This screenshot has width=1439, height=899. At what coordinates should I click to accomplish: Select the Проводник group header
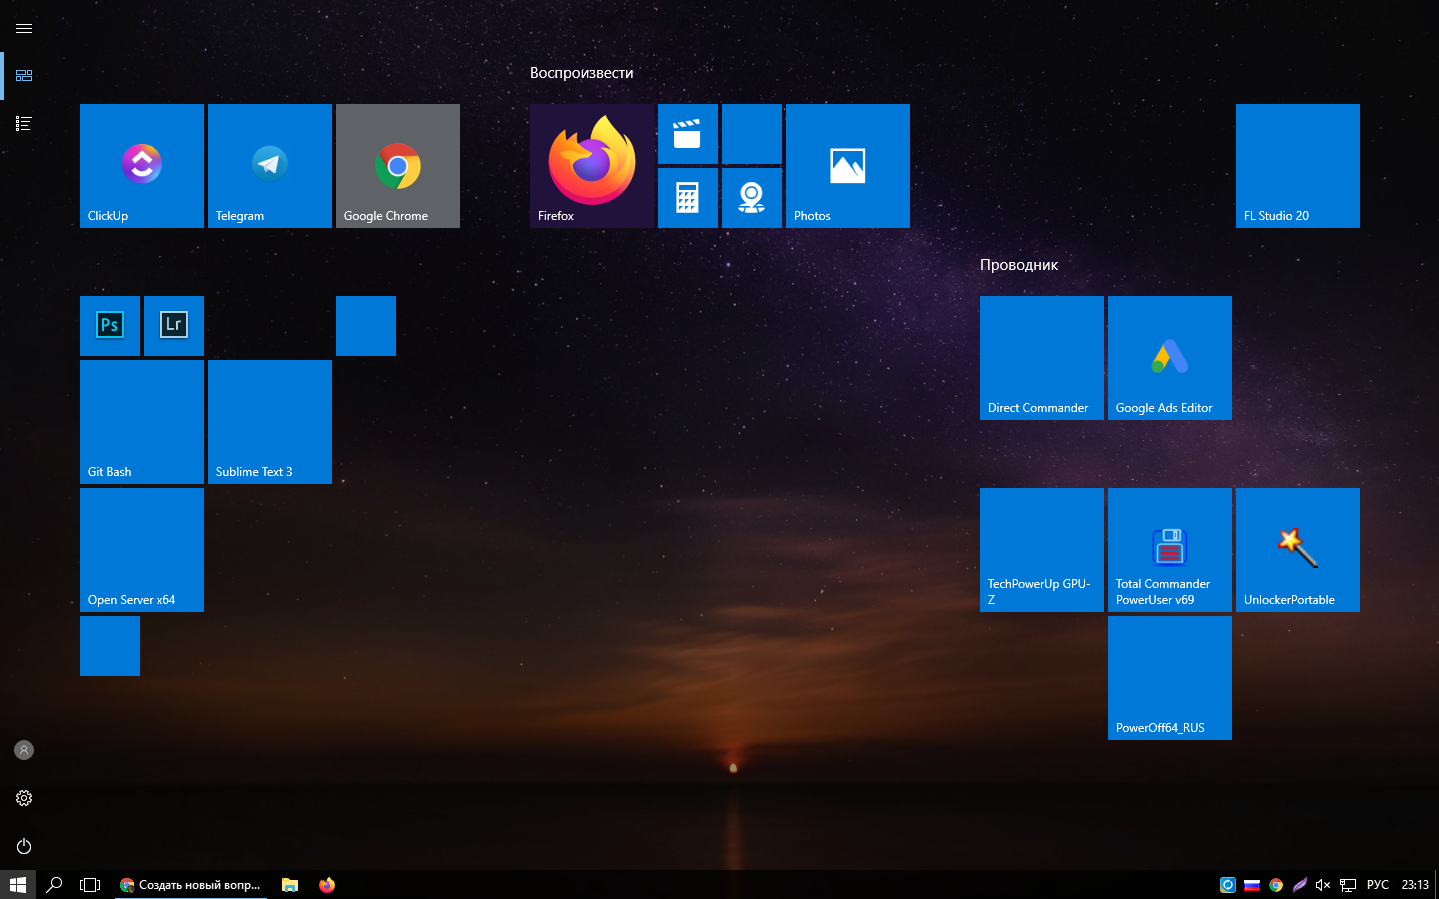(x=1019, y=265)
